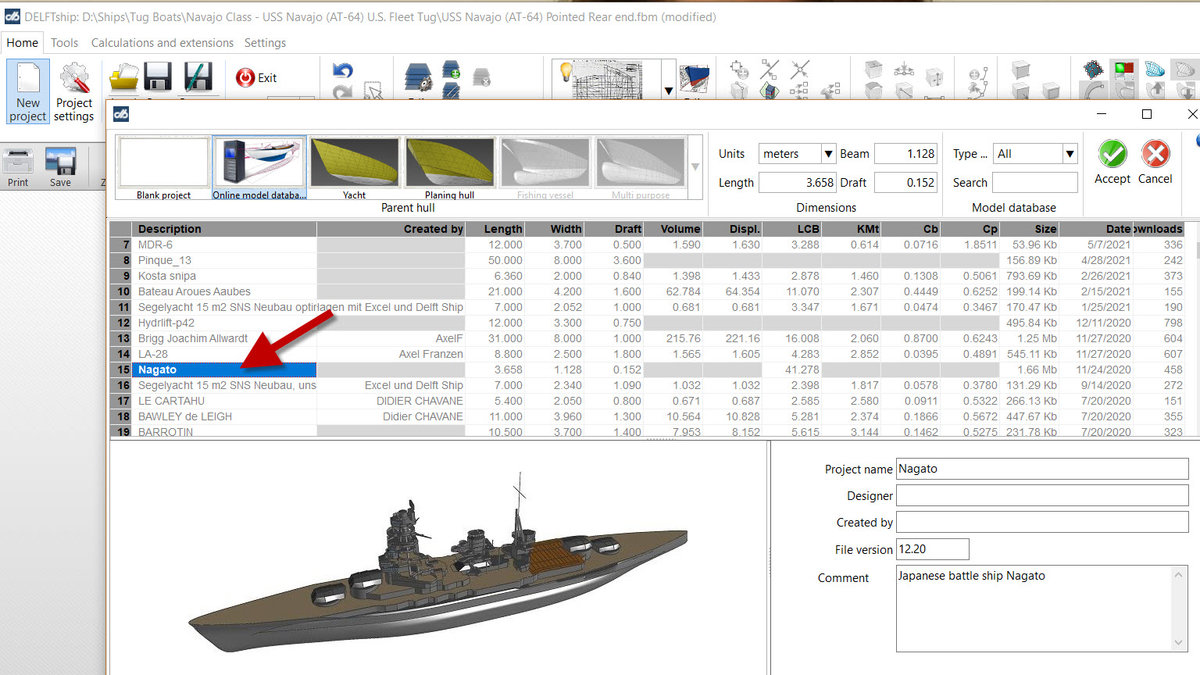Sort by the Length column header
Viewport: 1200px width, 675px height.
point(496,229)
